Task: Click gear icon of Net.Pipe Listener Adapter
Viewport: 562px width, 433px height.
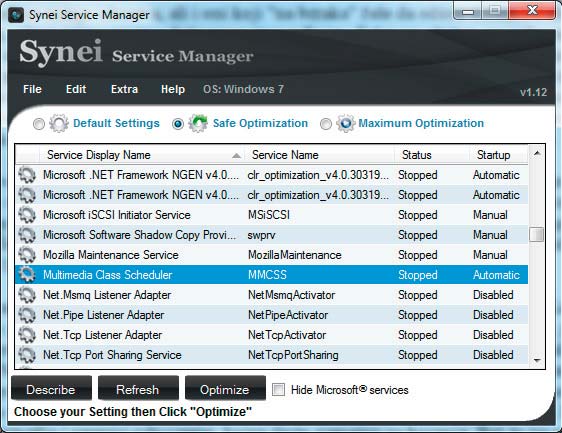Action: [x=27, y=315]
